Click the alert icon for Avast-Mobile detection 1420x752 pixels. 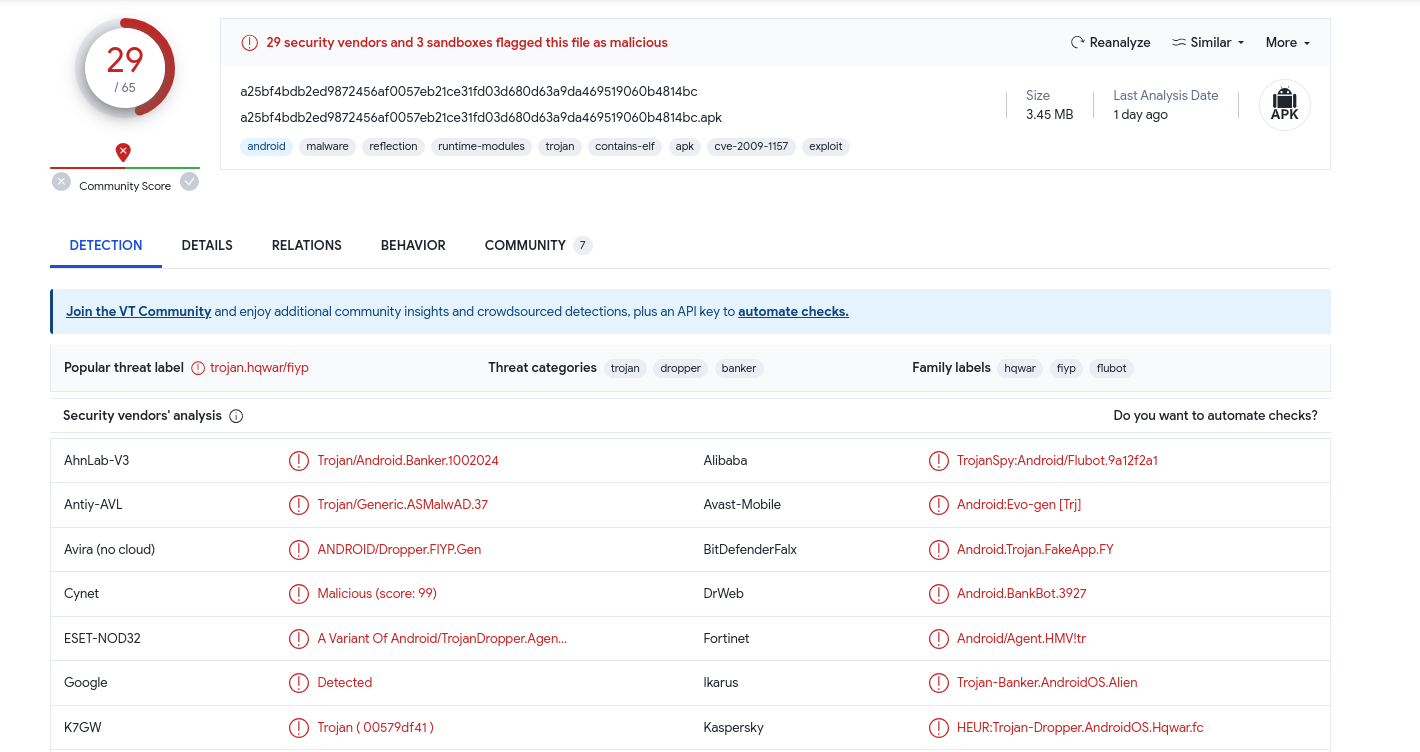tap(938, 505)
